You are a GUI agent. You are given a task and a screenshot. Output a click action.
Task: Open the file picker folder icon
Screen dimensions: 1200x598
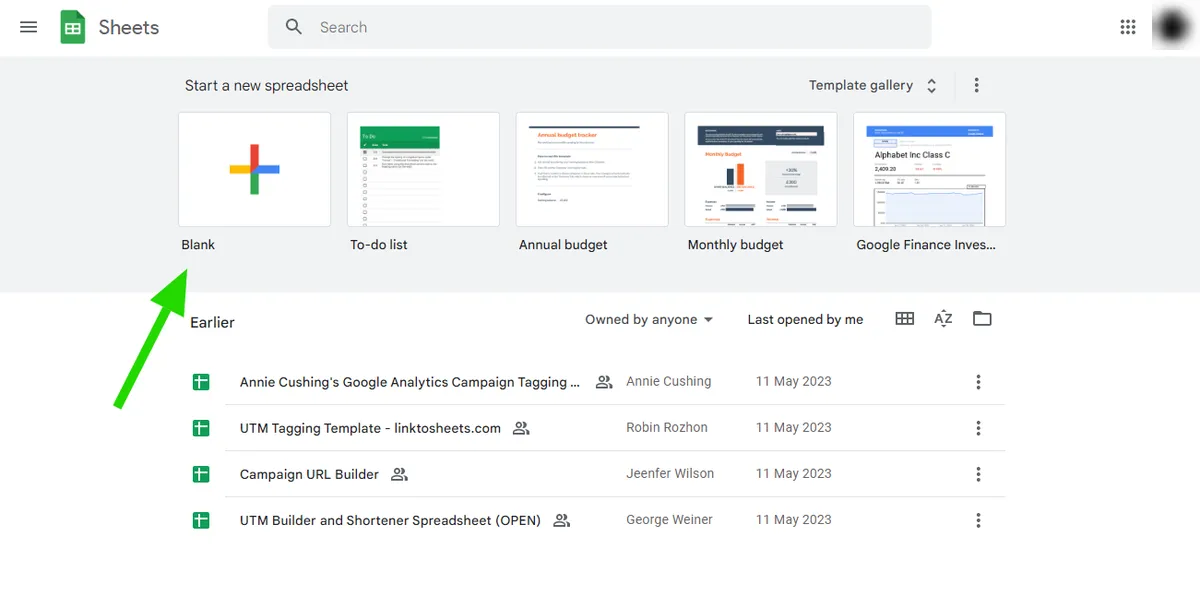pos(981,318)
